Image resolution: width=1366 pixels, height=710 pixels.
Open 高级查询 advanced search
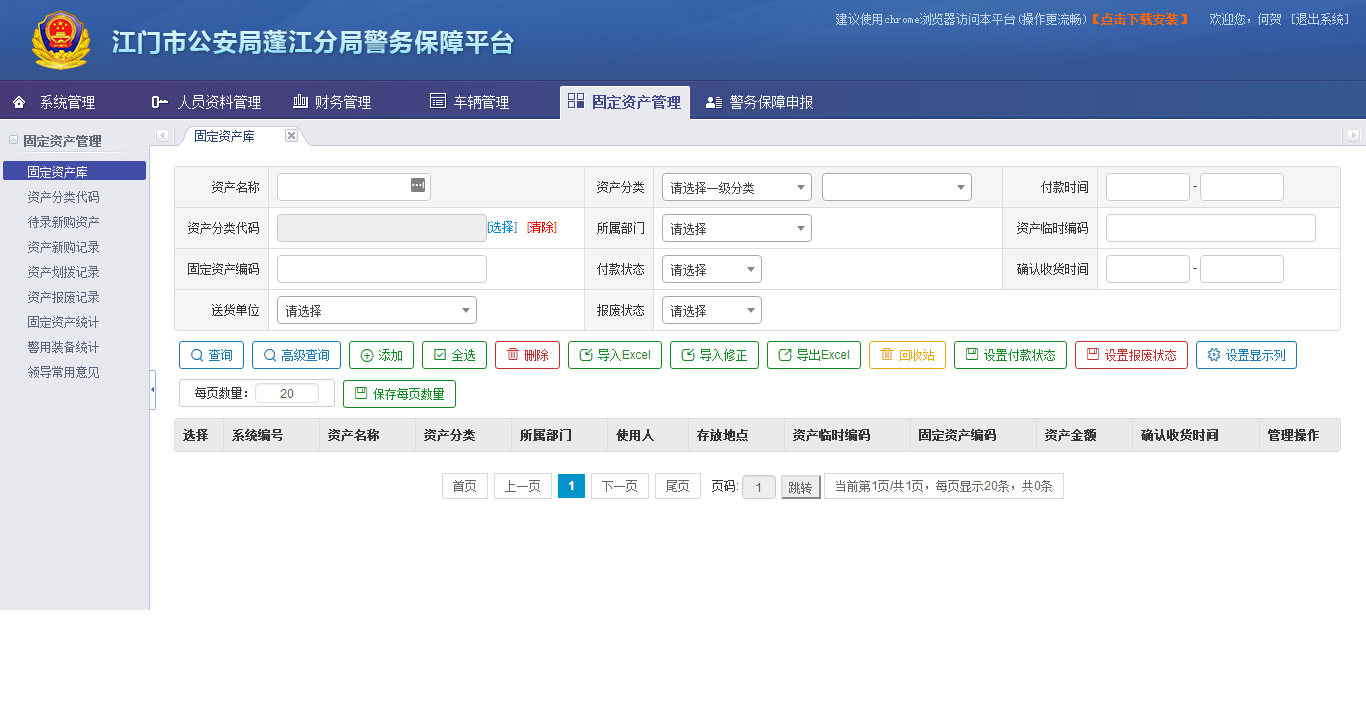point(296,355)
